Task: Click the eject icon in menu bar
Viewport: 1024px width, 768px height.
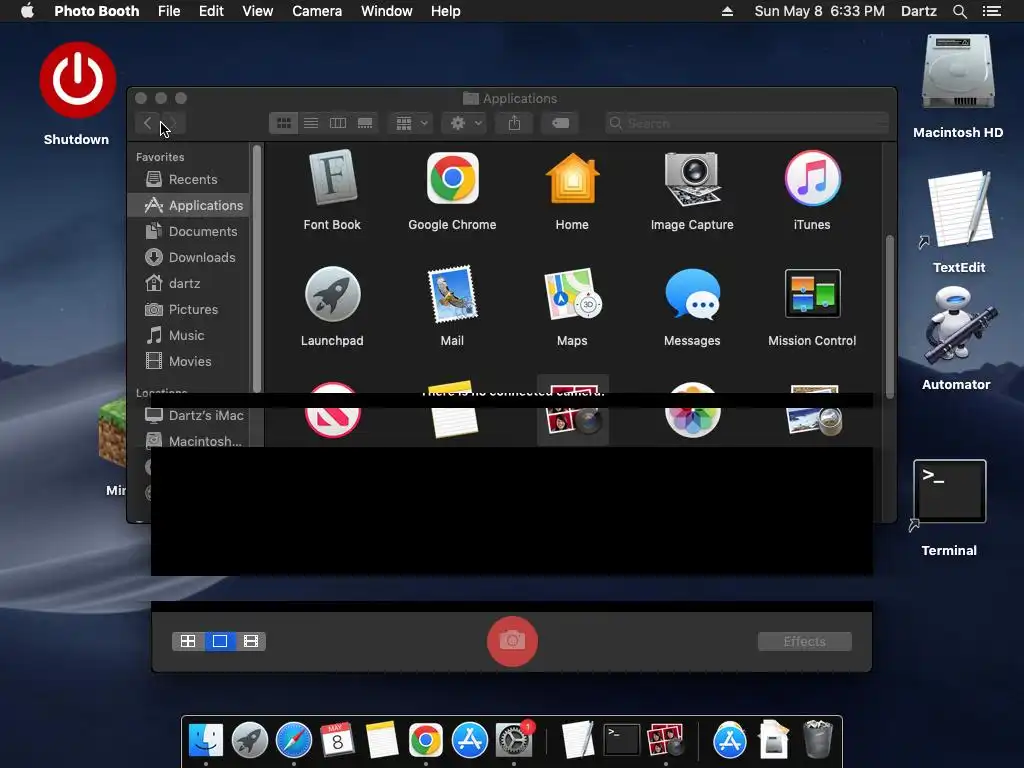Action: point(727,11)
